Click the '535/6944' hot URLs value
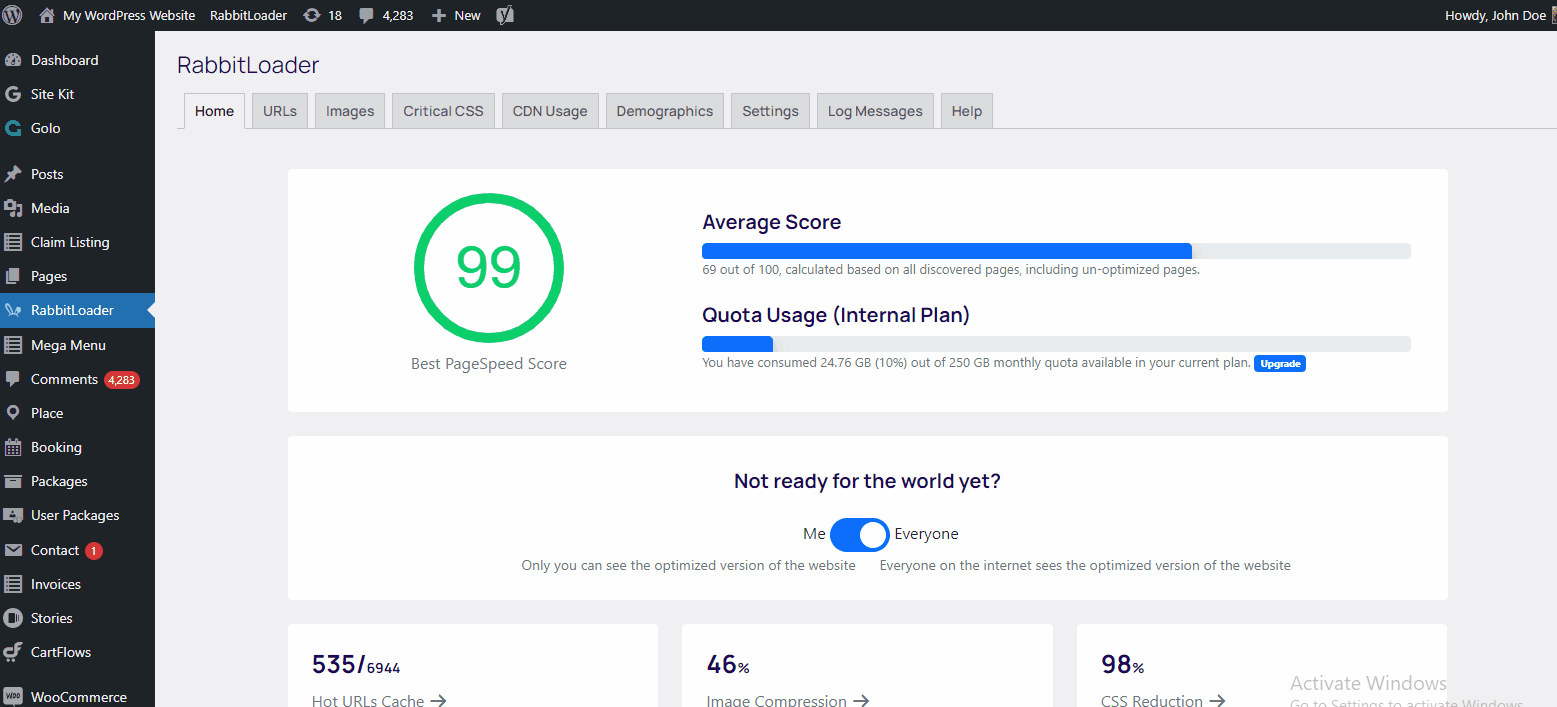 tap(356, 665)
